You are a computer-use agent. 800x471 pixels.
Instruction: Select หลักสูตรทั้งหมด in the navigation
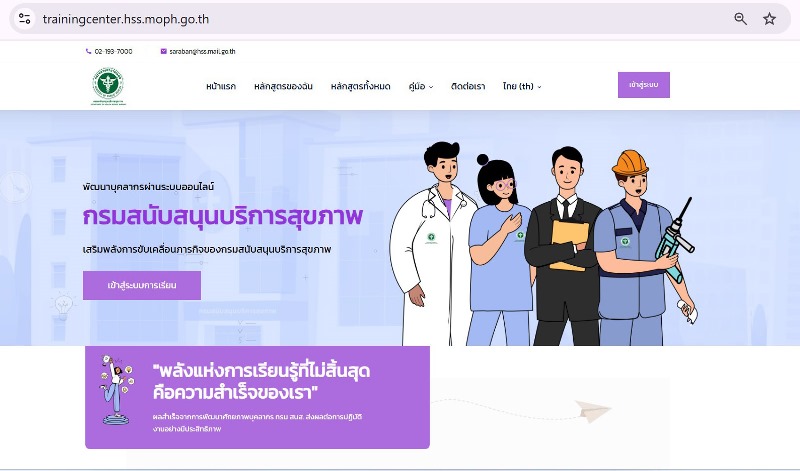point(360,86)
